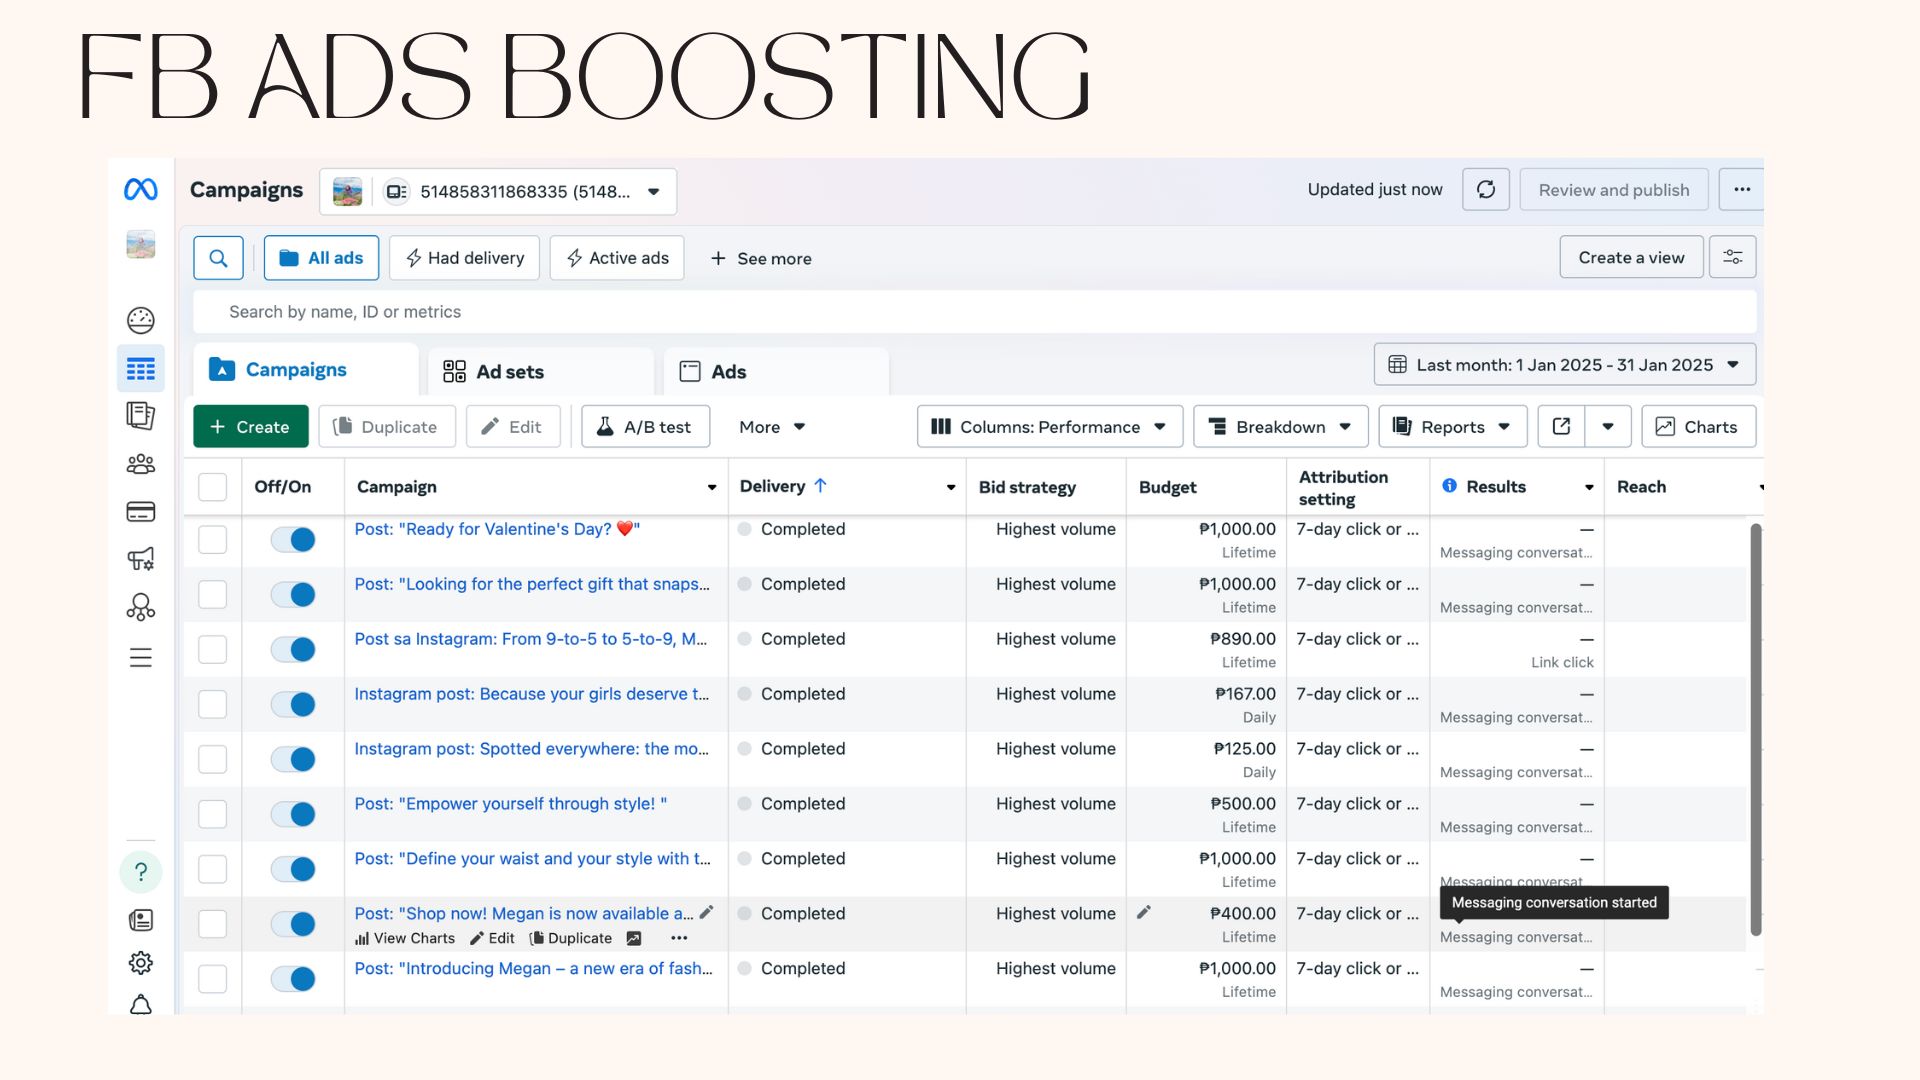Switch to the Ads tab
This screenshot has height=1080, width=1920.
(728, 372)
